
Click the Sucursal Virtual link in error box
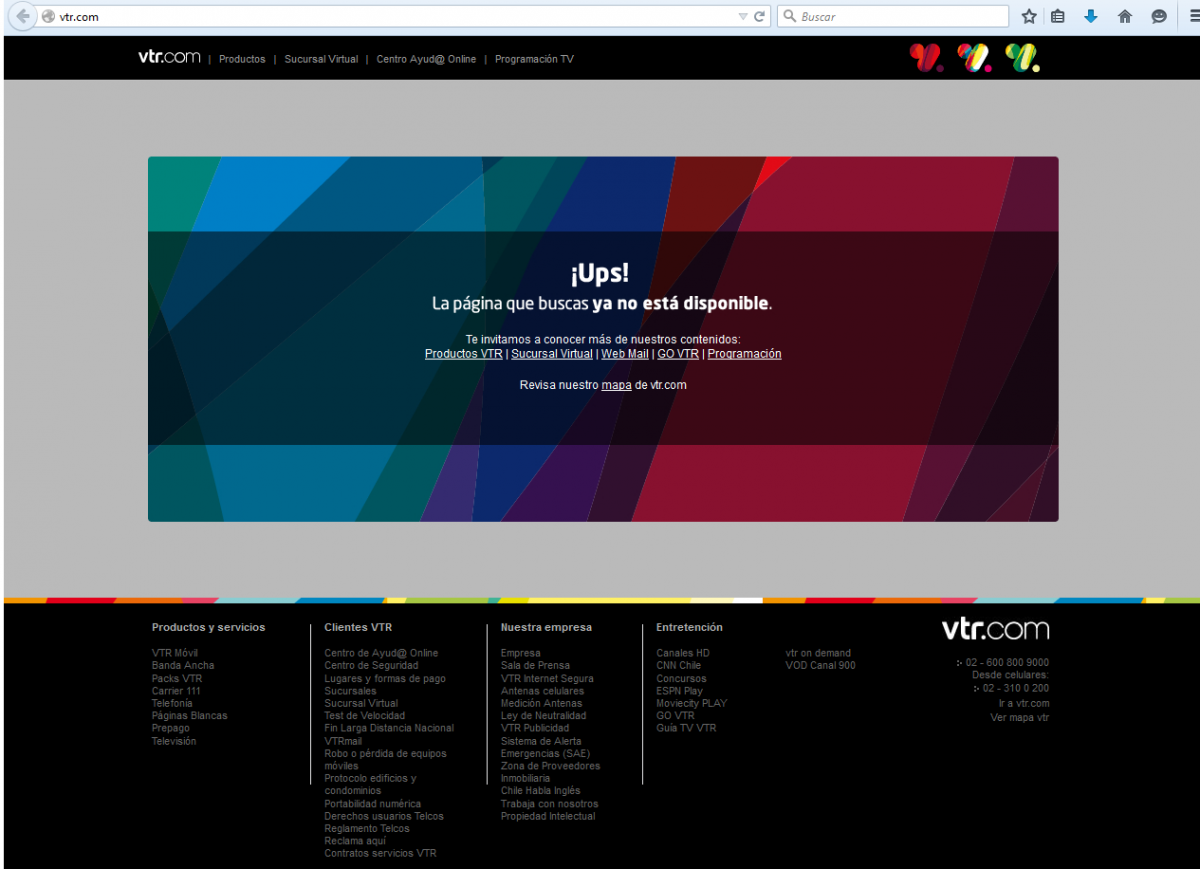[x=552, y=354]
